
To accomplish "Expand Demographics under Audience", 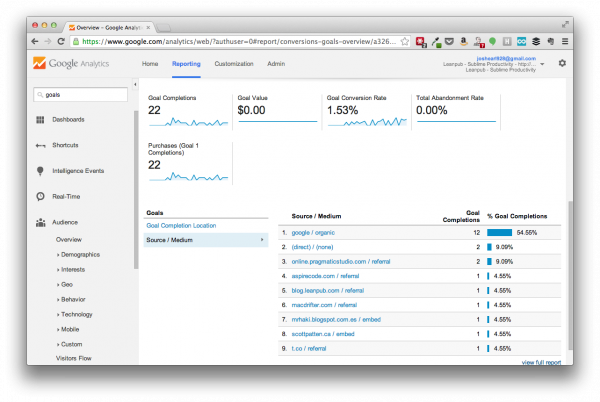I will [78, 254].
